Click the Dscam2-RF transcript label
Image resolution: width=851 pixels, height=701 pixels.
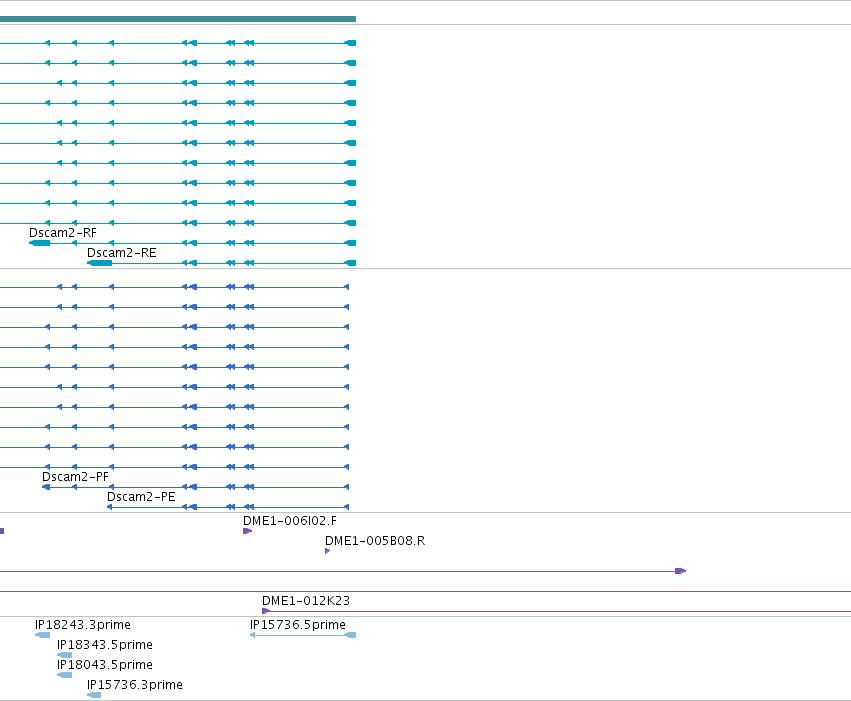pos(62,233)
